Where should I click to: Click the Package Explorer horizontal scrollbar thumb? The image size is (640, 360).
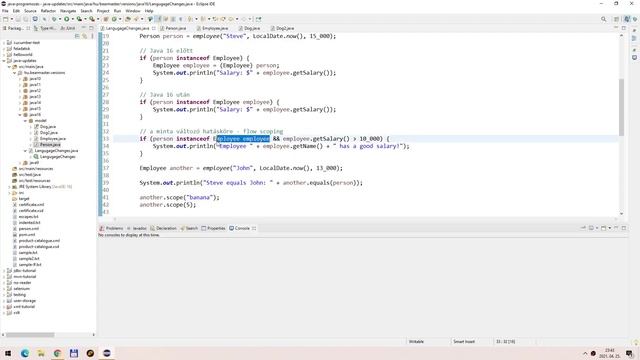[x=30, y=335]
